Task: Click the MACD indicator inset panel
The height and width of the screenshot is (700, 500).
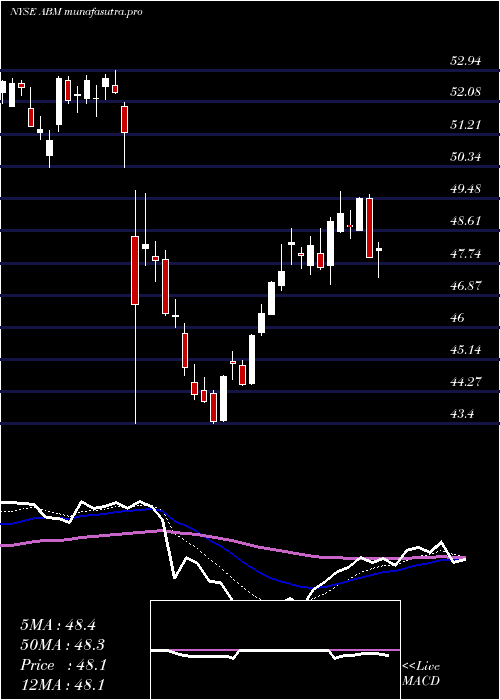Action: tap(275, 650)
